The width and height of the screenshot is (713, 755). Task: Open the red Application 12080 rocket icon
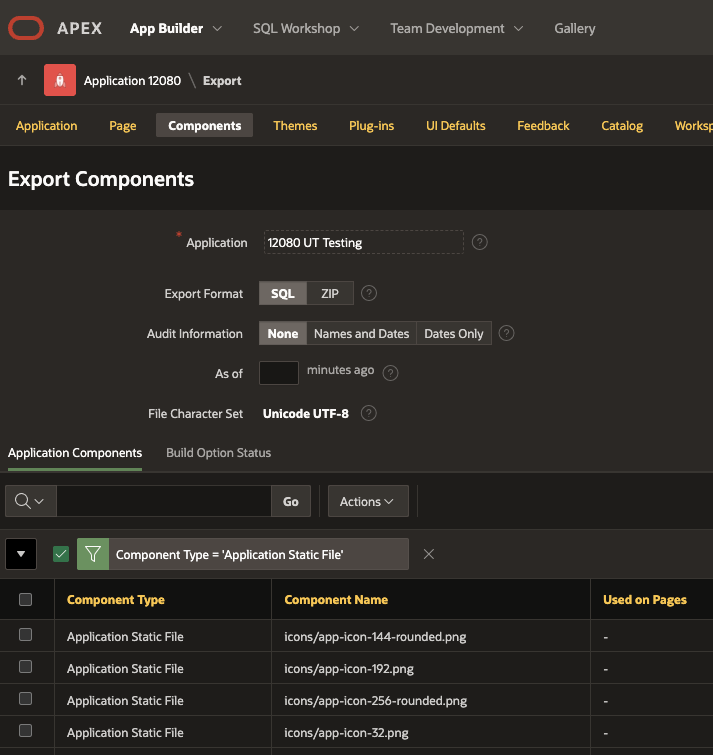click(60, 80)
